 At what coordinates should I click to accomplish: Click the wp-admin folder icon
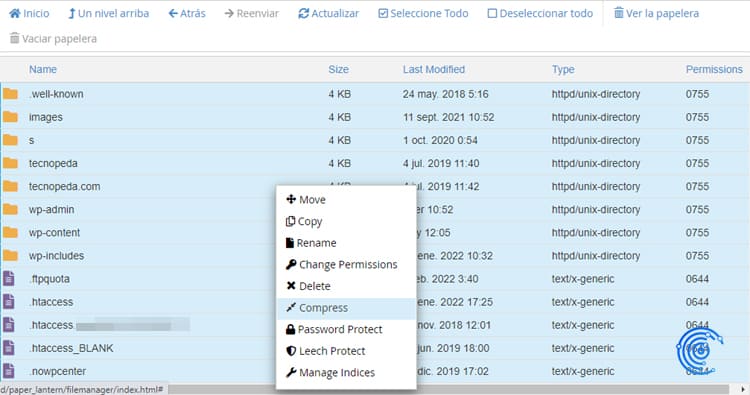click(x=10, y=209)
